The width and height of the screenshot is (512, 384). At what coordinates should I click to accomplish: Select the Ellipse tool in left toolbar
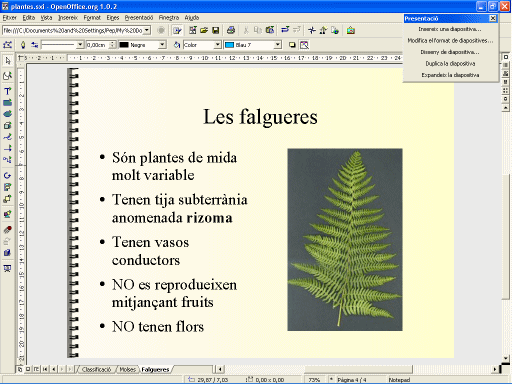click(7, 114)
